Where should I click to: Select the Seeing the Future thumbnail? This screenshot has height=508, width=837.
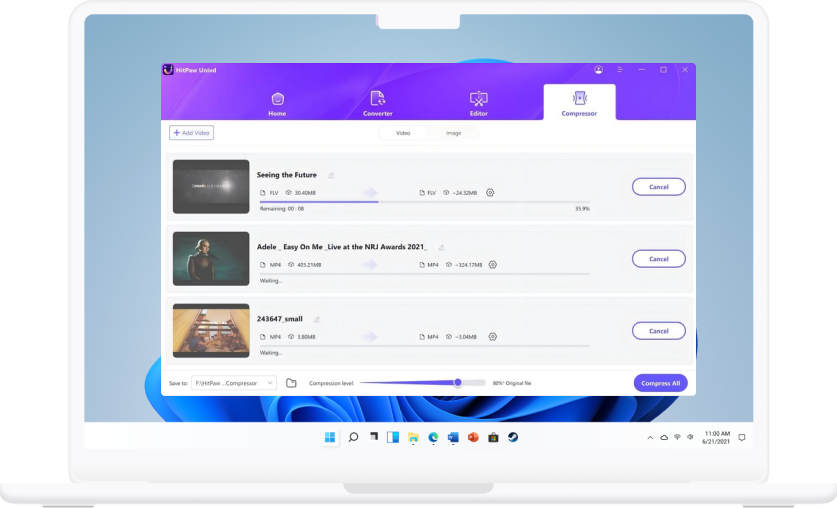point(211,187)
